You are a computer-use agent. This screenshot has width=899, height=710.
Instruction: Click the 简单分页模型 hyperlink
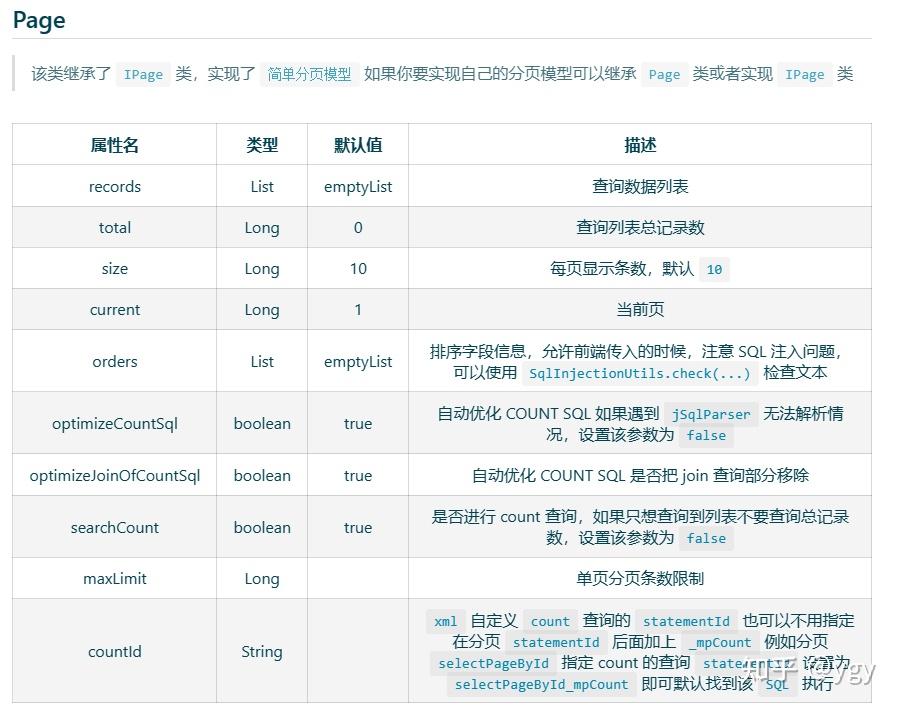pos(306,74)
